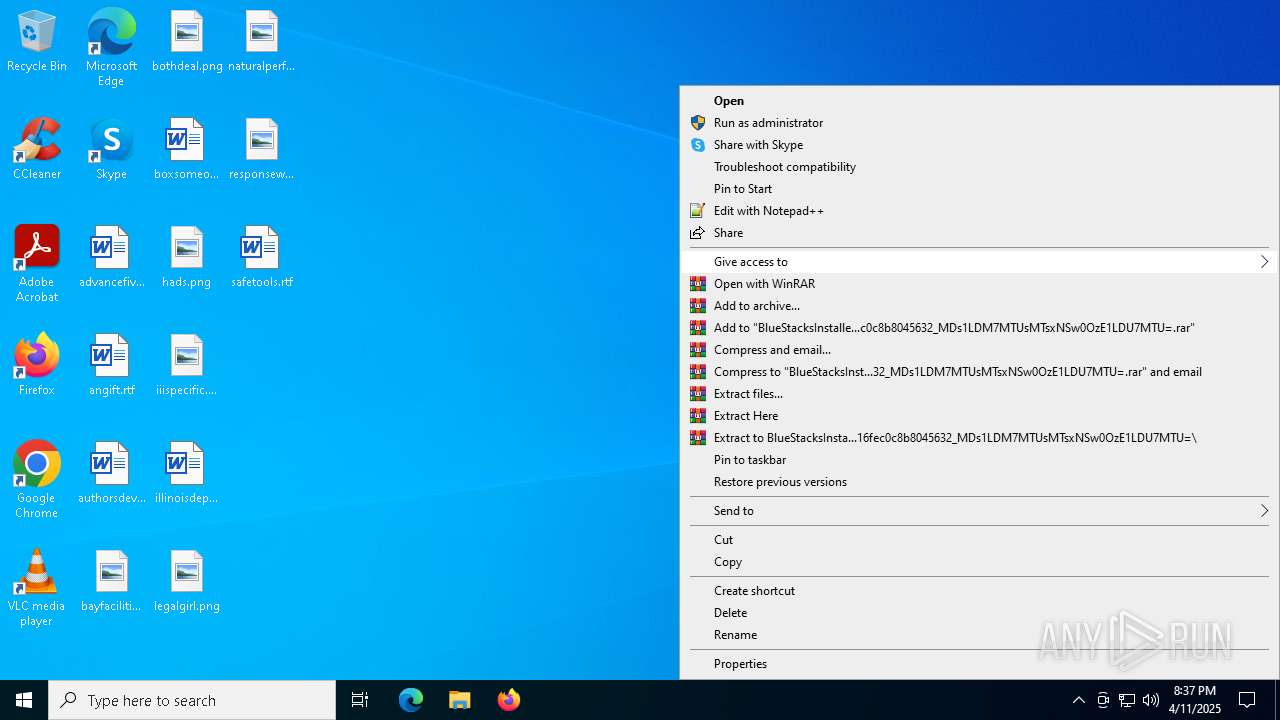Choose Add to archive...
This screenshot has width=1280, height=720.
979,306
